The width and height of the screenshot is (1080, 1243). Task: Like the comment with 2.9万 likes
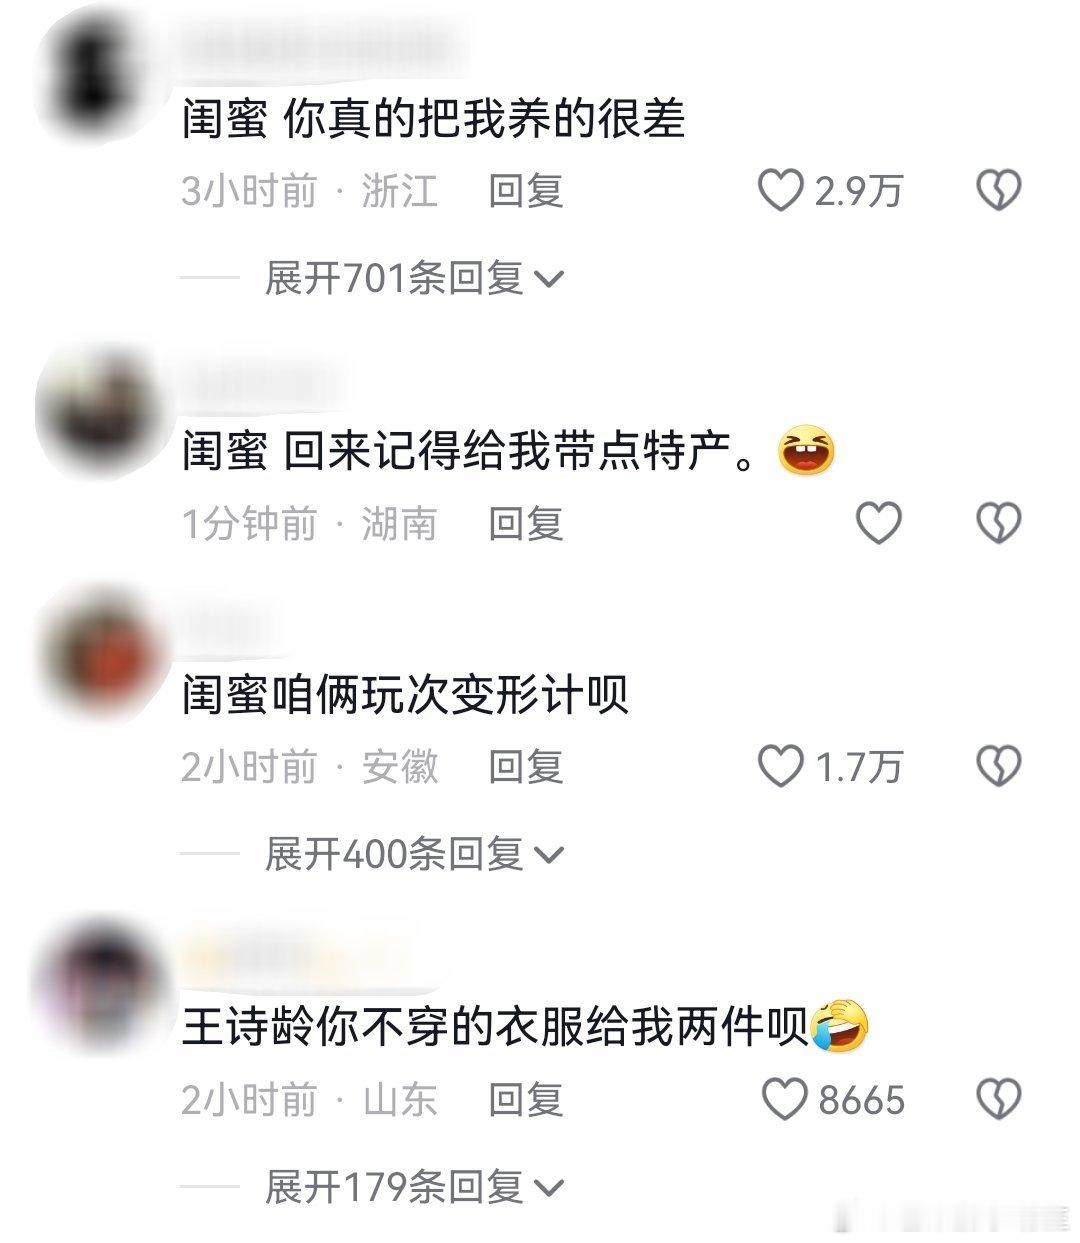click(x=781, y=190)
